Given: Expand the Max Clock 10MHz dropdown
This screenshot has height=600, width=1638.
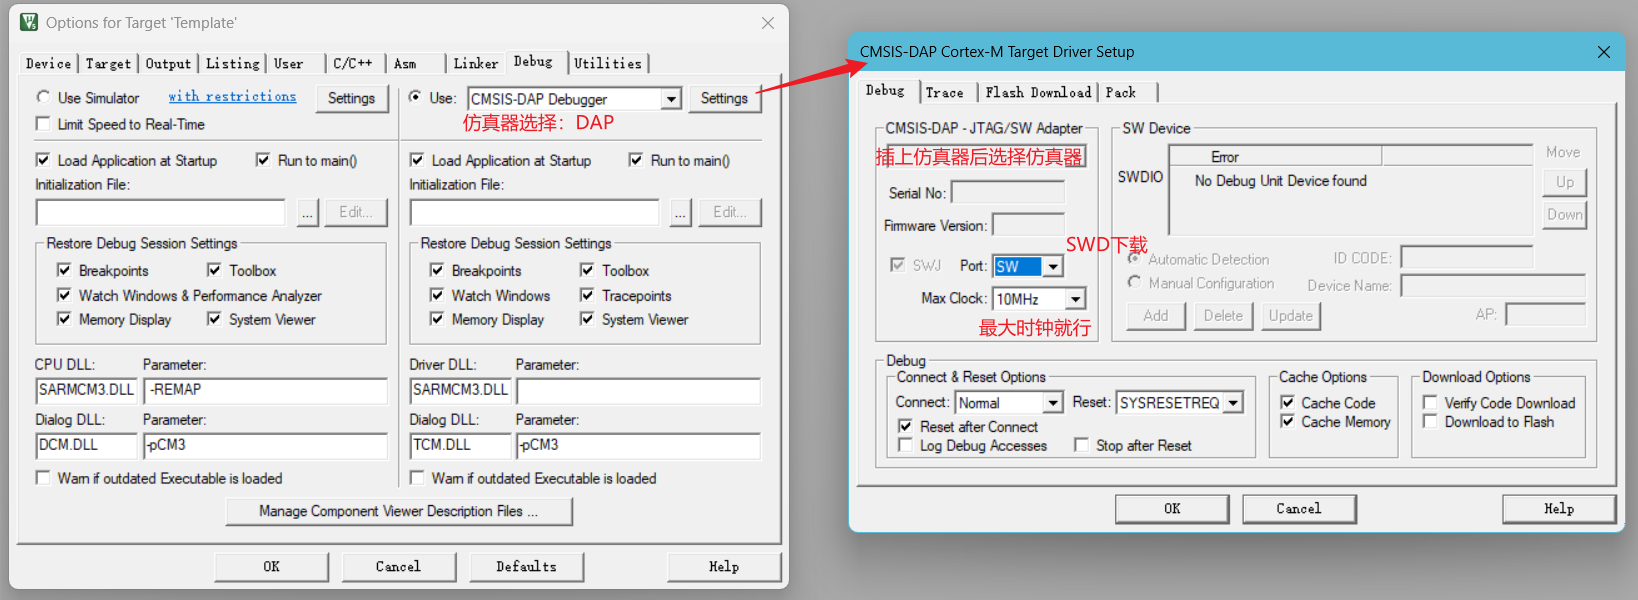Looking at the screenshot, I should tap(1076, 299).
